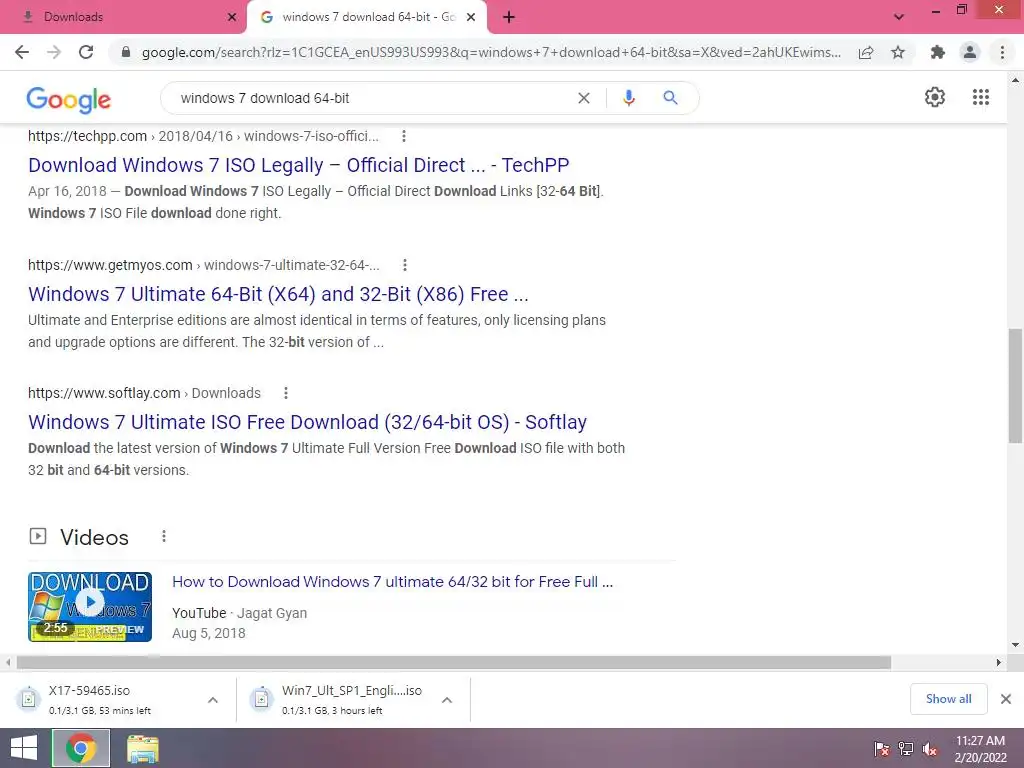Go back to the previous page
This screenshot has height=768, width=1024.
click(22, 52)
